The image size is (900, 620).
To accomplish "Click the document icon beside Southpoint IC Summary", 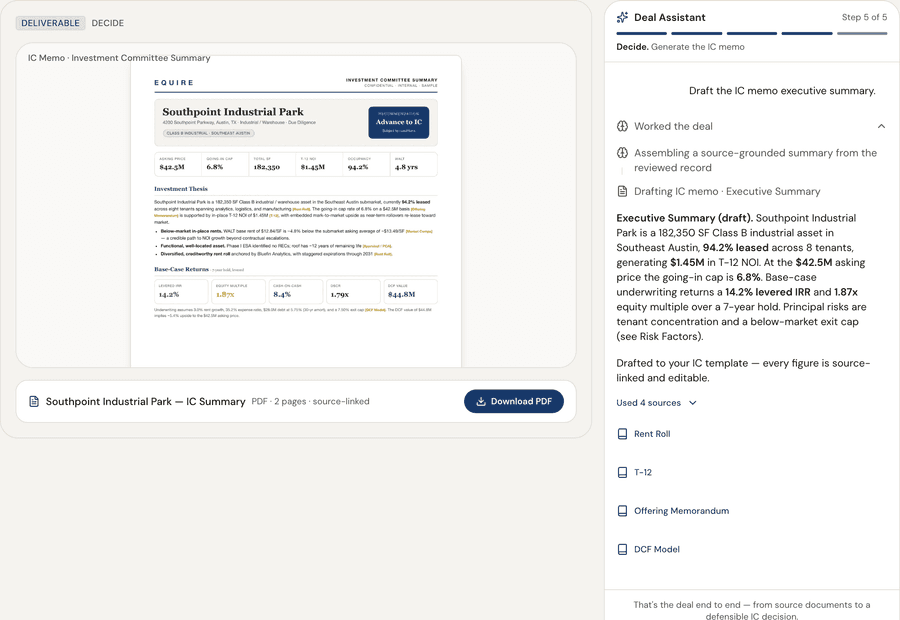I will [x=34, y=401].
